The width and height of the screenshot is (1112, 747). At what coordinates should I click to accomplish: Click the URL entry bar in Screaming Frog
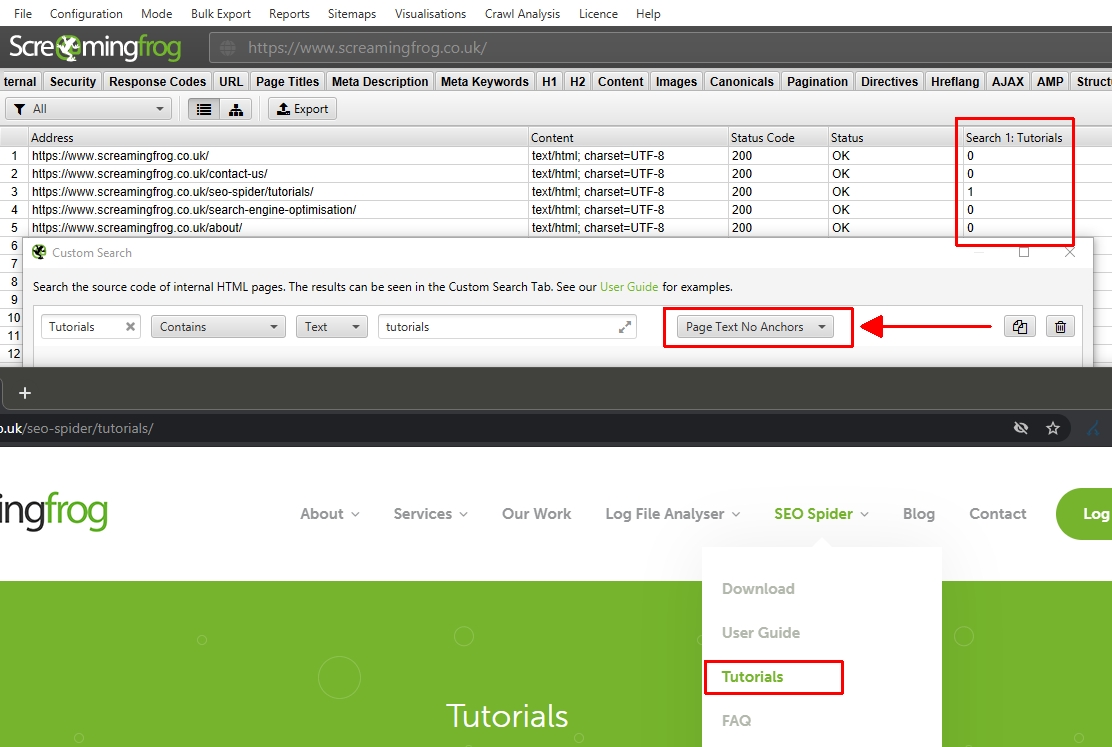point(660,48)
